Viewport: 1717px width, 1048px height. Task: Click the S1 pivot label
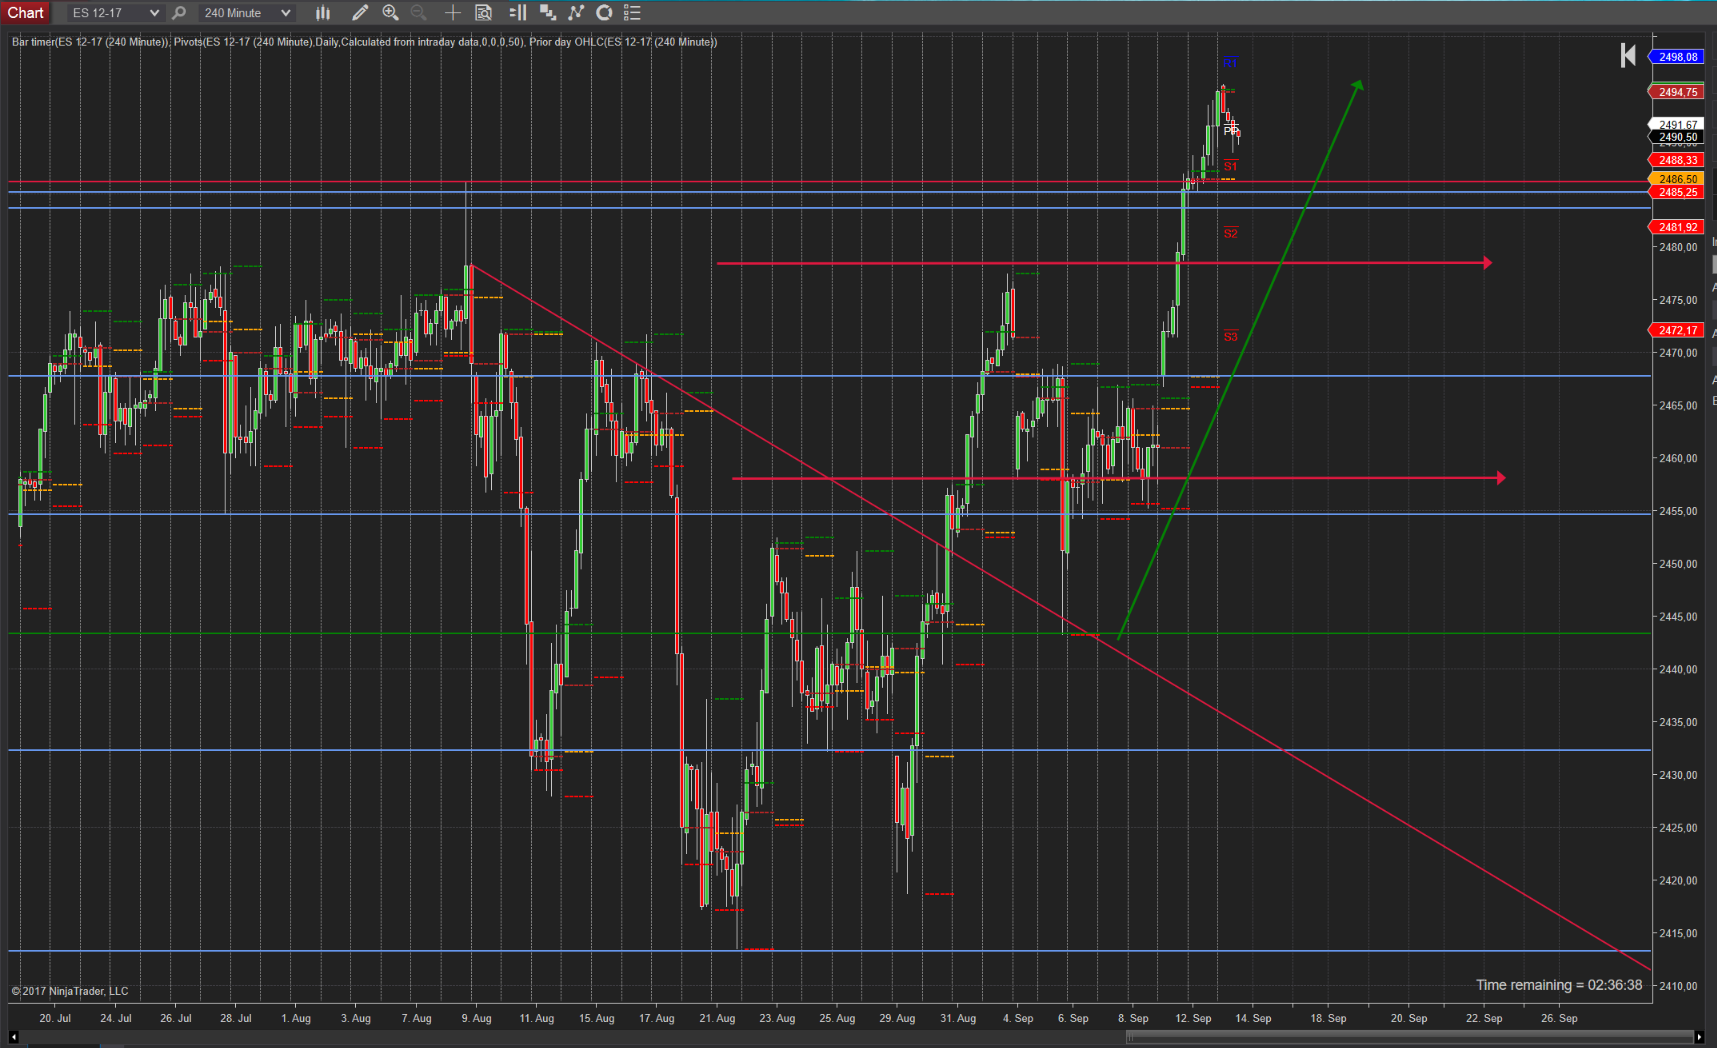pyautogui.click(x=1230, y=166)
